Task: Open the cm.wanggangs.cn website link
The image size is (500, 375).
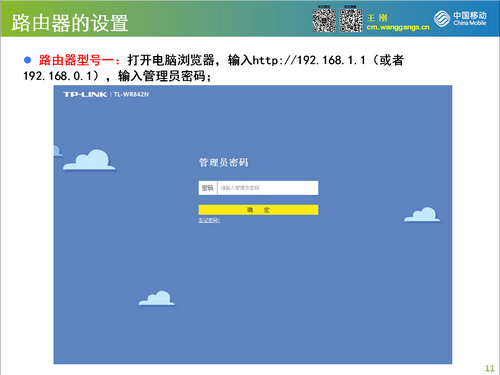Action: [398, 27]
